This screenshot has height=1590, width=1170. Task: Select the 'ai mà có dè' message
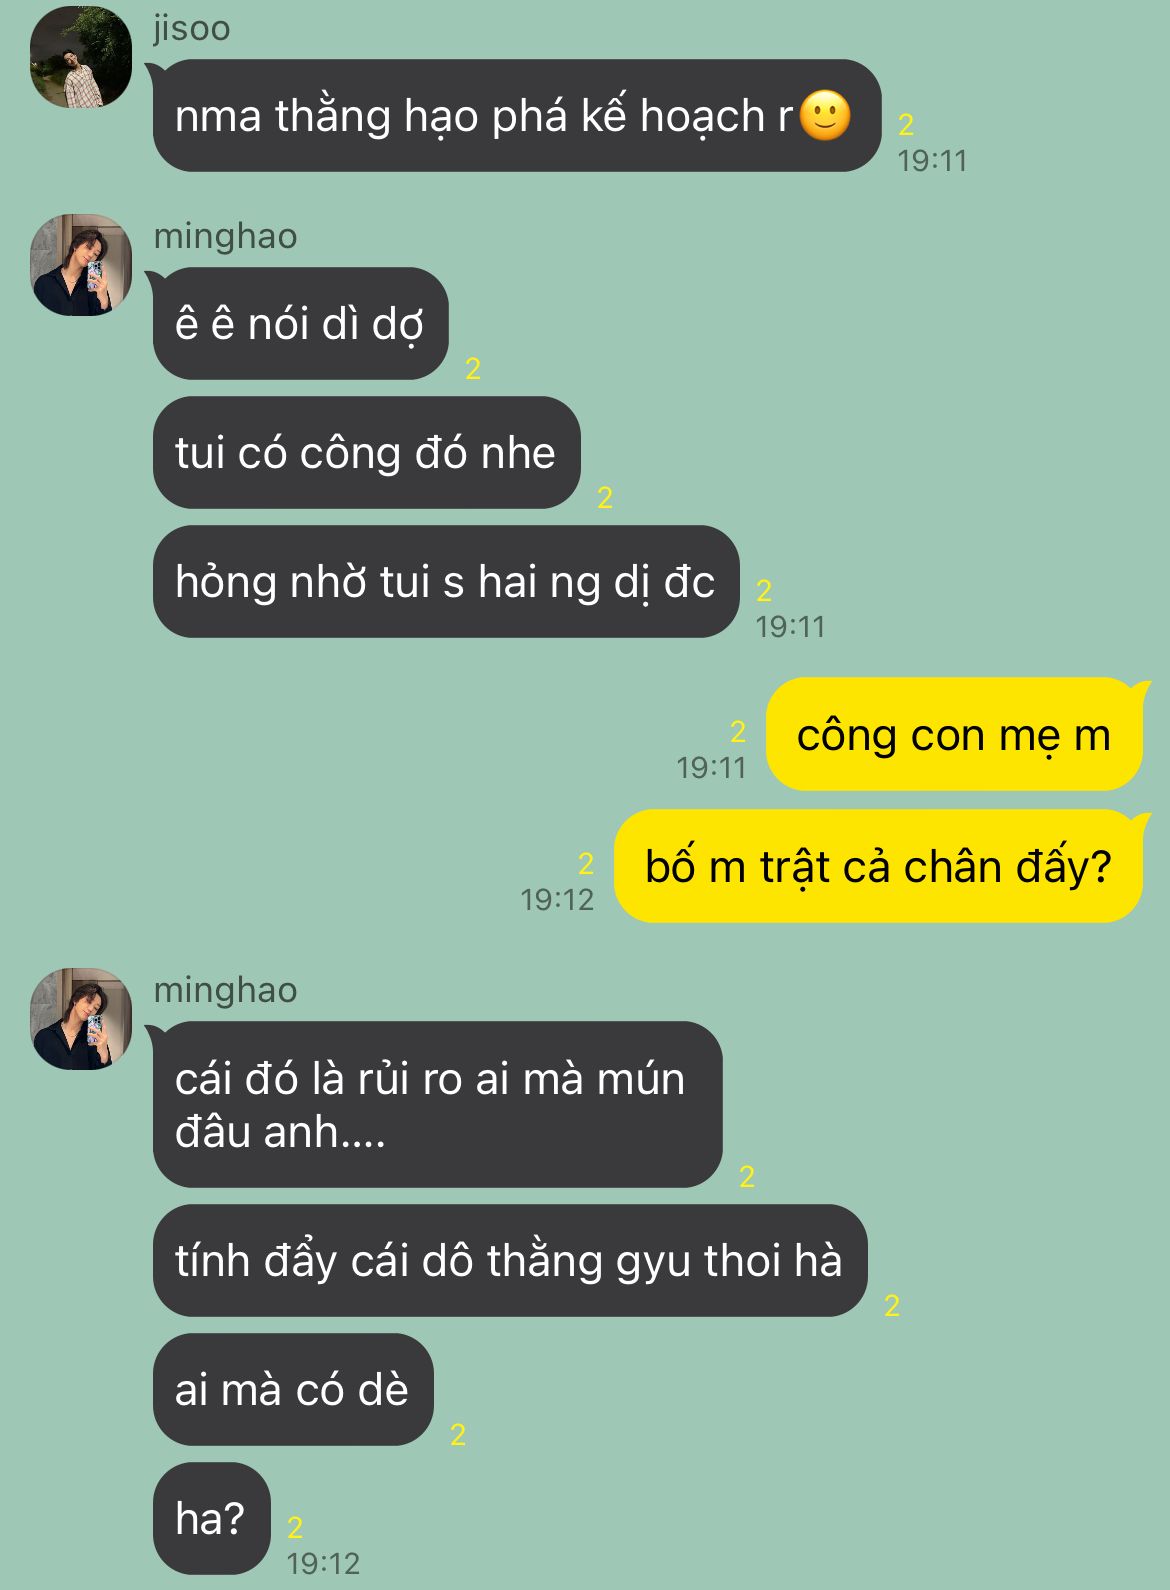click(293, 1390)
